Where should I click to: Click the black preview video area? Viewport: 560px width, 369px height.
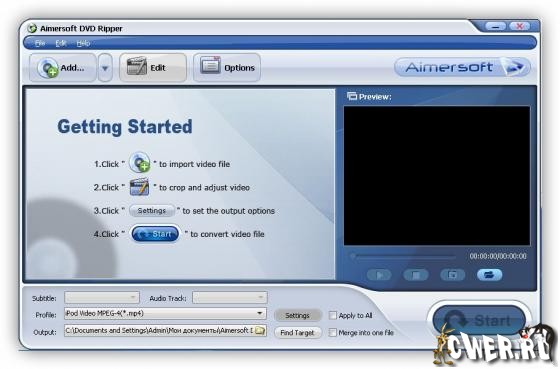coord(437,176)
